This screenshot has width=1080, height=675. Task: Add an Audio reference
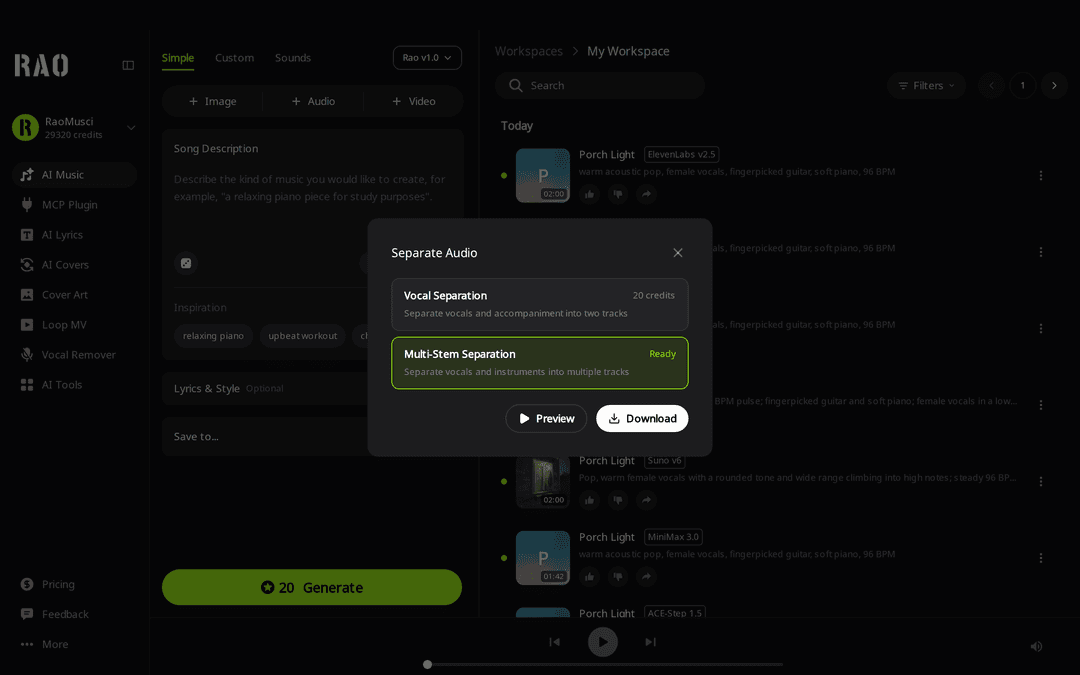[313, 101]
